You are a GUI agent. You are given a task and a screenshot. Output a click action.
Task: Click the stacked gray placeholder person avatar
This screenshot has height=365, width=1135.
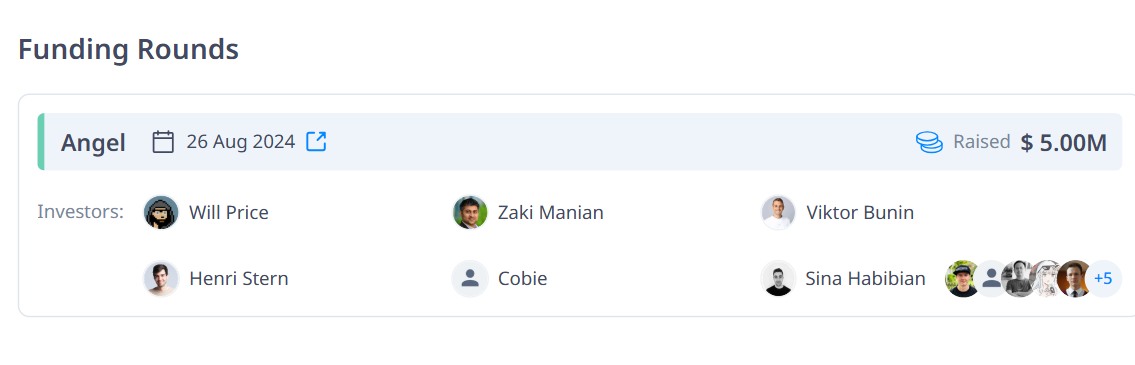pyautogui.click(x=990, y=279)
